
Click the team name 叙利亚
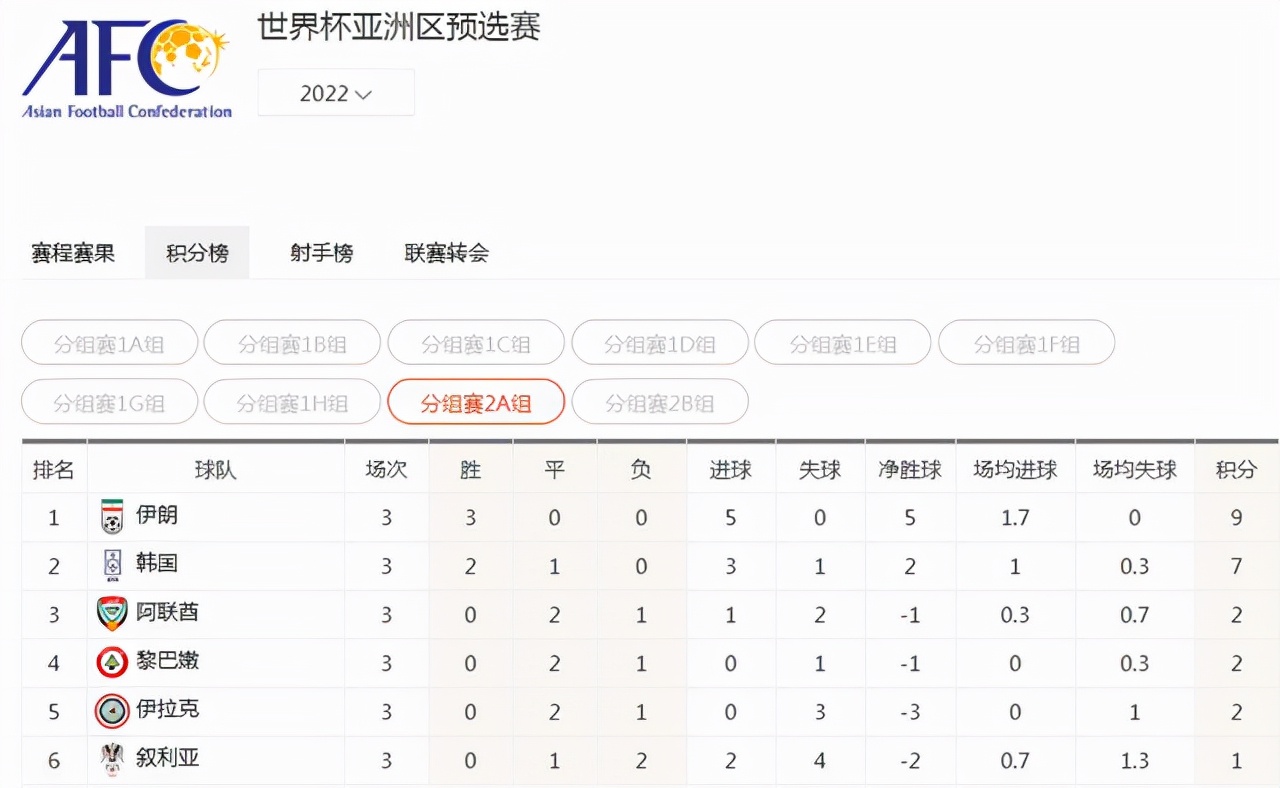coord(168,757)
